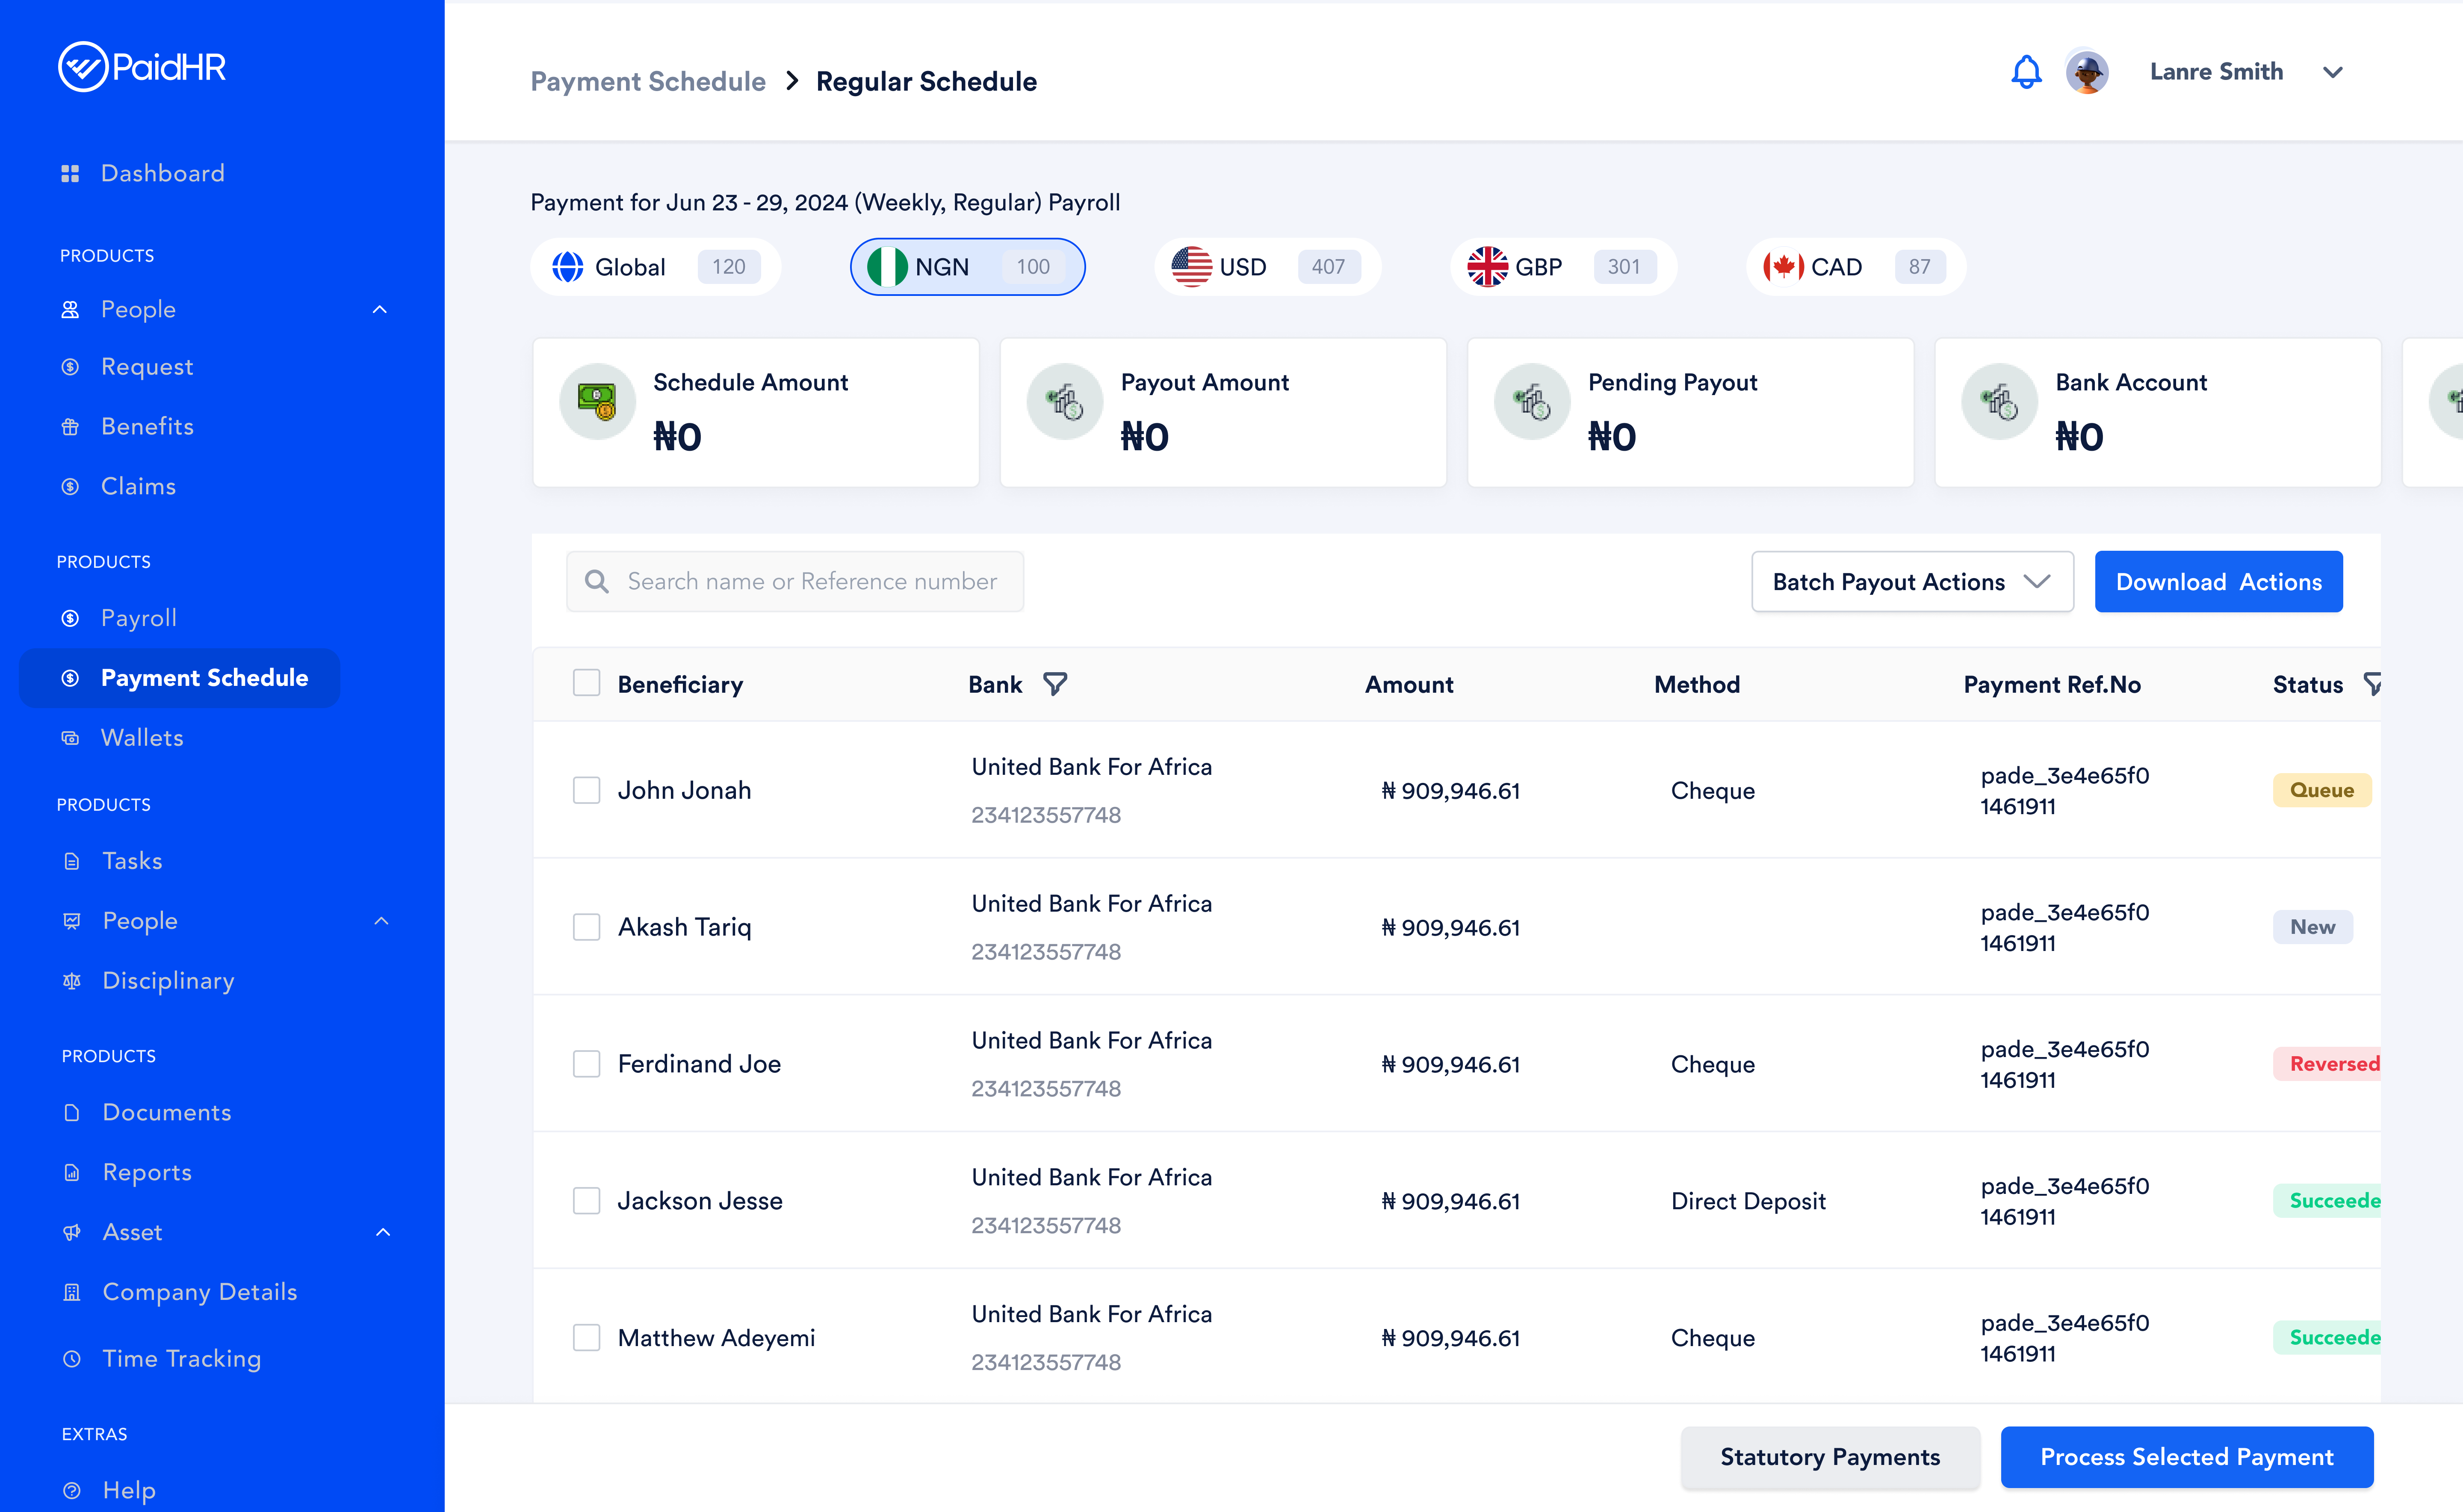Viewport: 2463px width, 1512px height.
Task: Click the Dashboard grid icon in sidebar
Action: 70,174
